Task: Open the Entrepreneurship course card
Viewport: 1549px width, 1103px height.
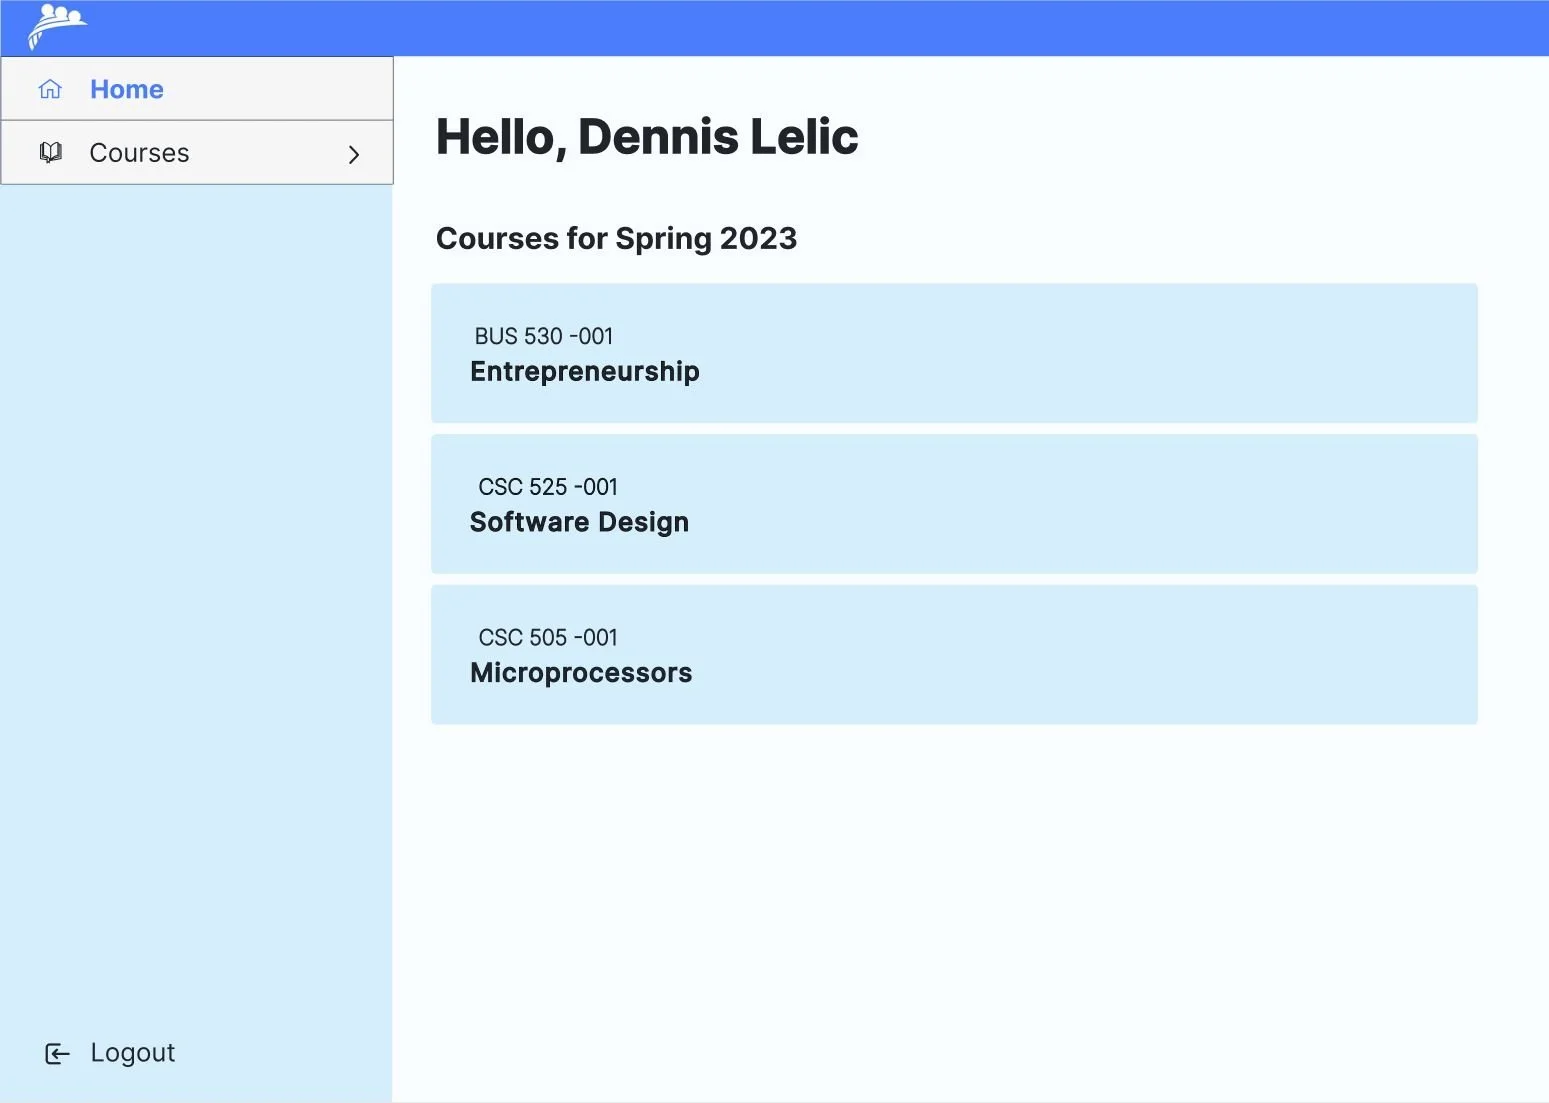Action: point(953,353)
